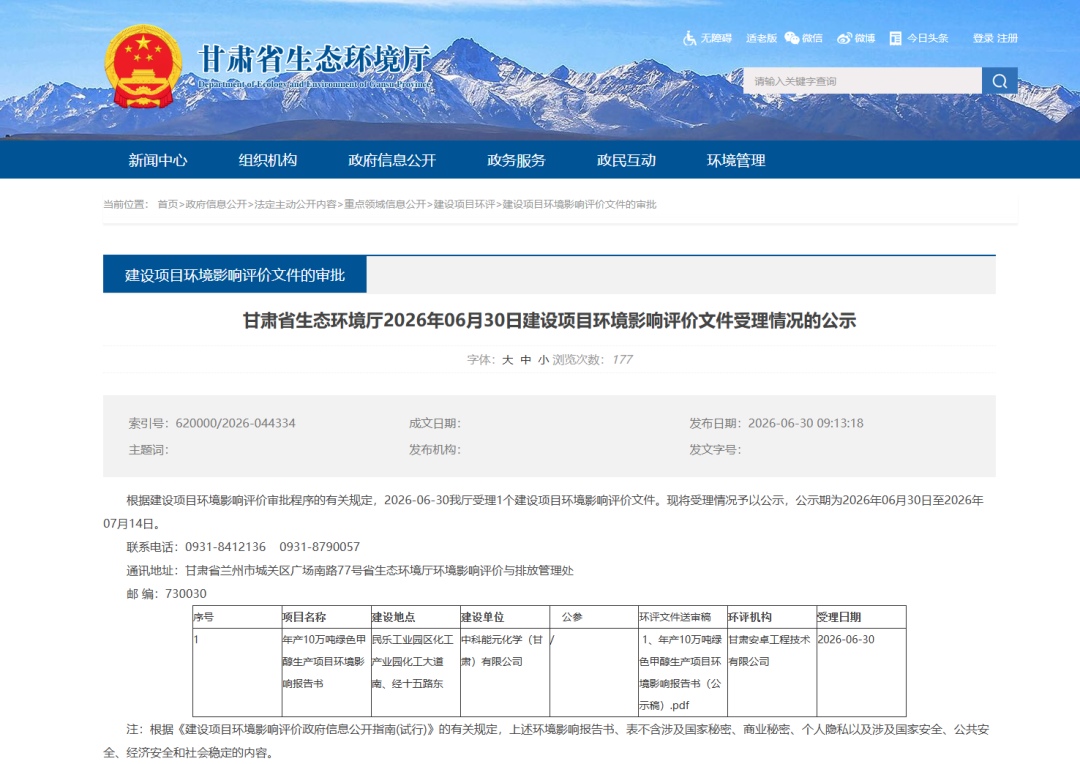This screenshot has width=1080, height=764.
Task: Click phone number 0931-8412136
Action: click(225, 546)
